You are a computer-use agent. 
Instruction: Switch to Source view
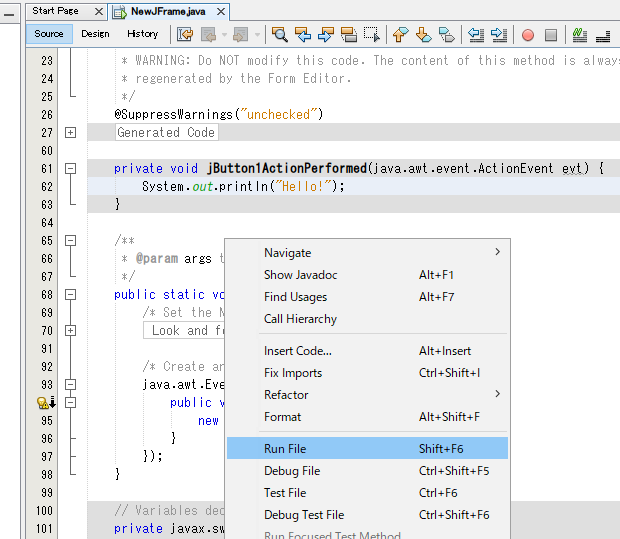click(49, 34)
